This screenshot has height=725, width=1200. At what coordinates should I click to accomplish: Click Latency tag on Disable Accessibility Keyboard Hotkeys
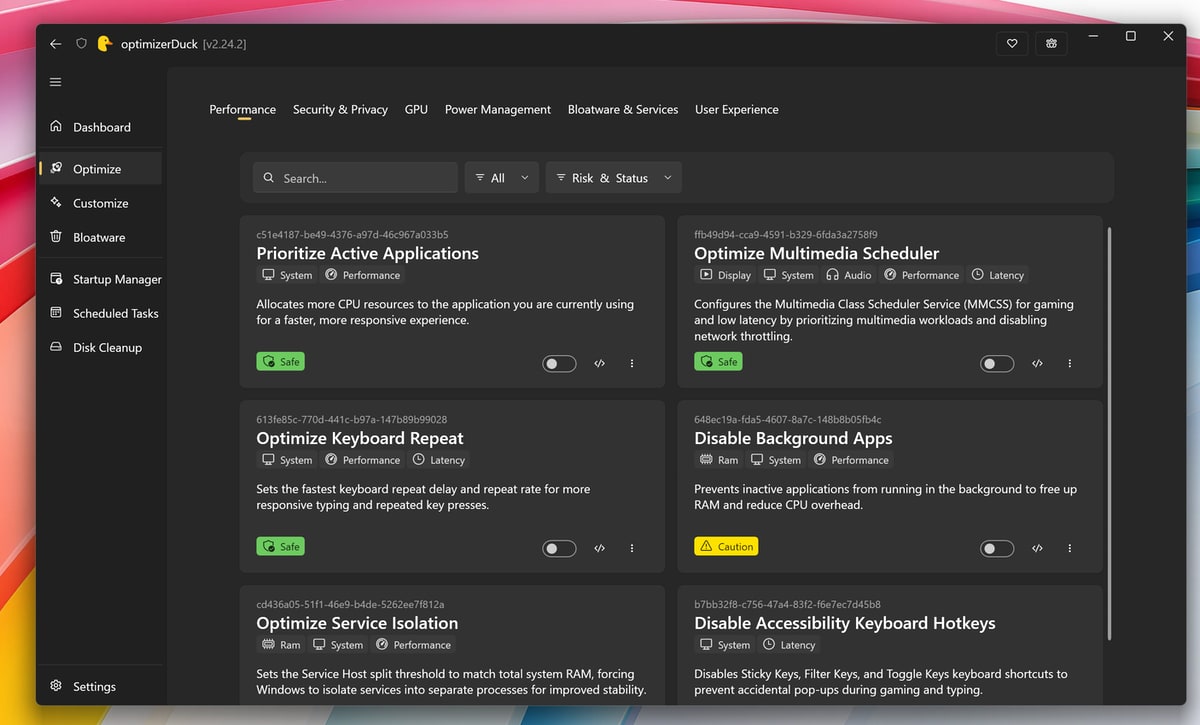coord(787,645)
